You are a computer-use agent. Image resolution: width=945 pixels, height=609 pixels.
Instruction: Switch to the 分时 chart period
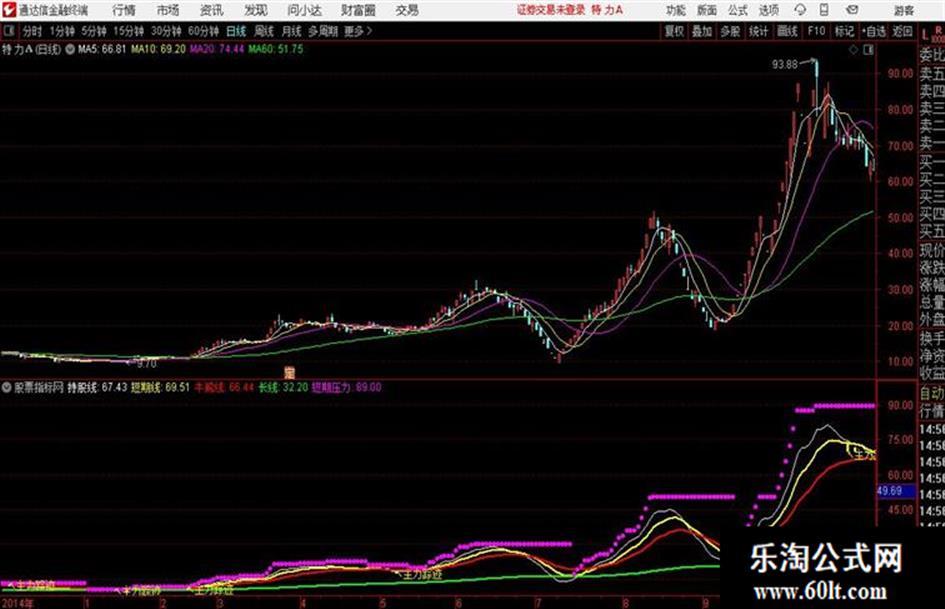[x=33, y=31]
